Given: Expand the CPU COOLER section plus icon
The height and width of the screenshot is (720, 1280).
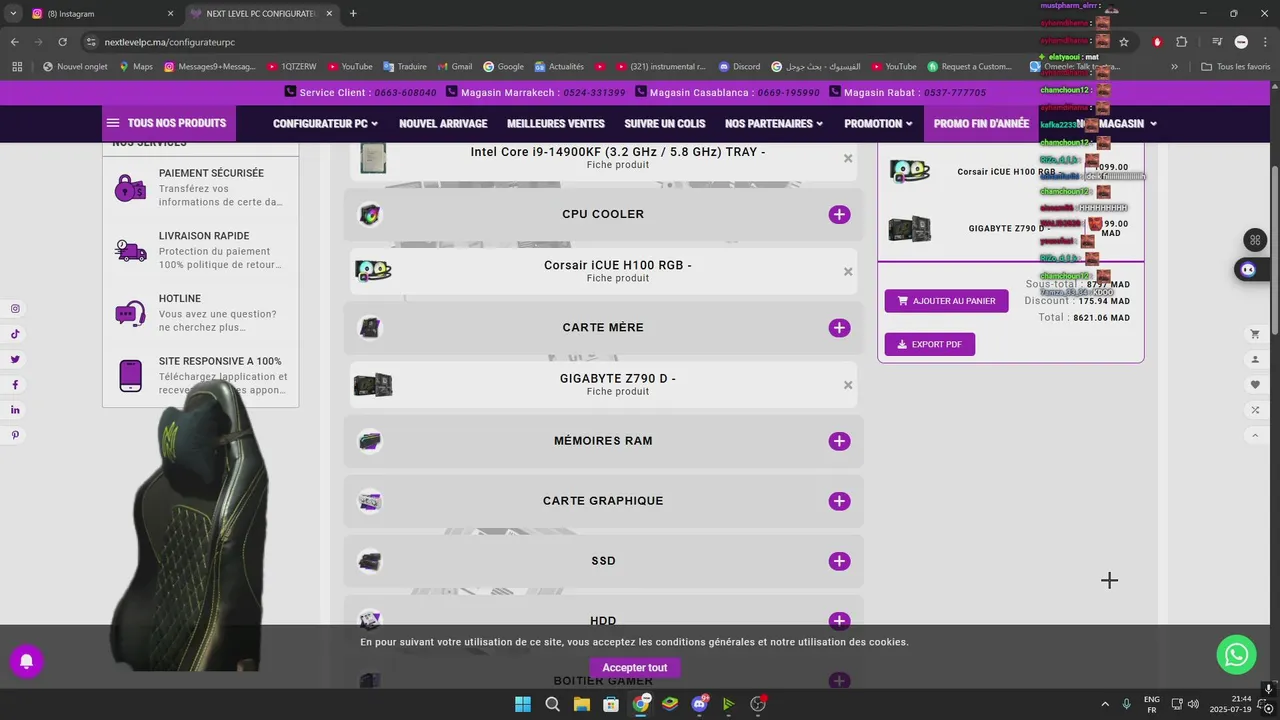Looking at the screenshot, I should (839, 214).
